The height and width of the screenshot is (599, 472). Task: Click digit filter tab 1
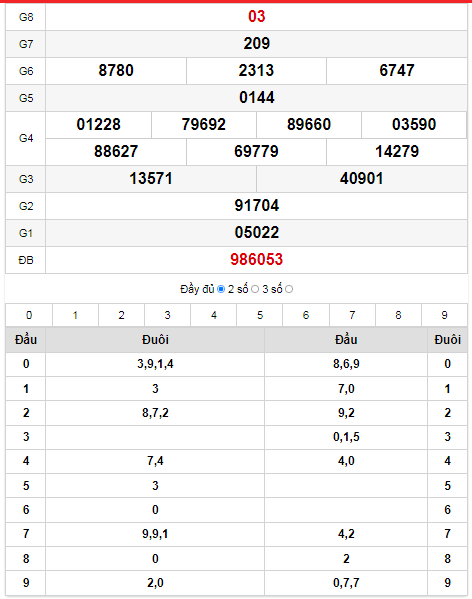(75, 315)
